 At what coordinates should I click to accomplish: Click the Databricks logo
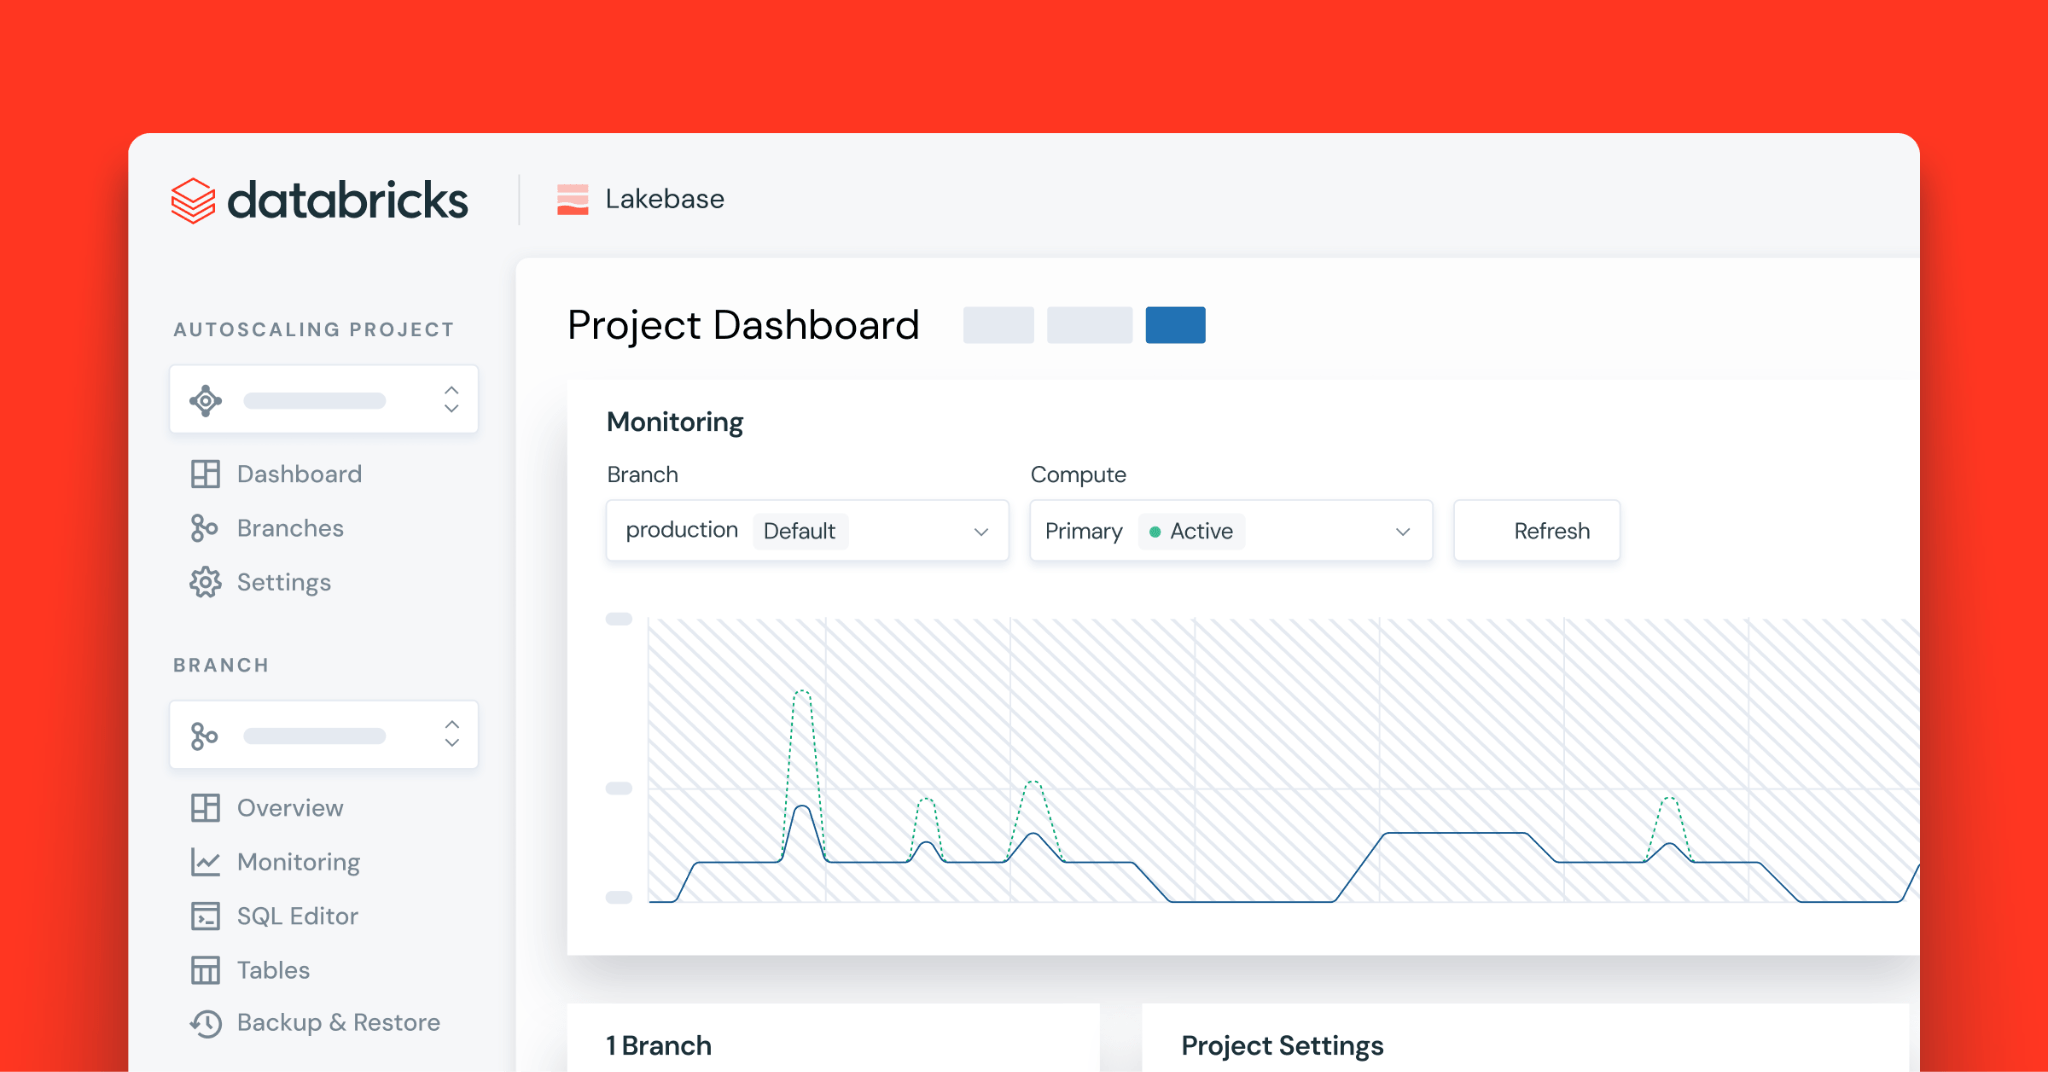pos(319,200)
